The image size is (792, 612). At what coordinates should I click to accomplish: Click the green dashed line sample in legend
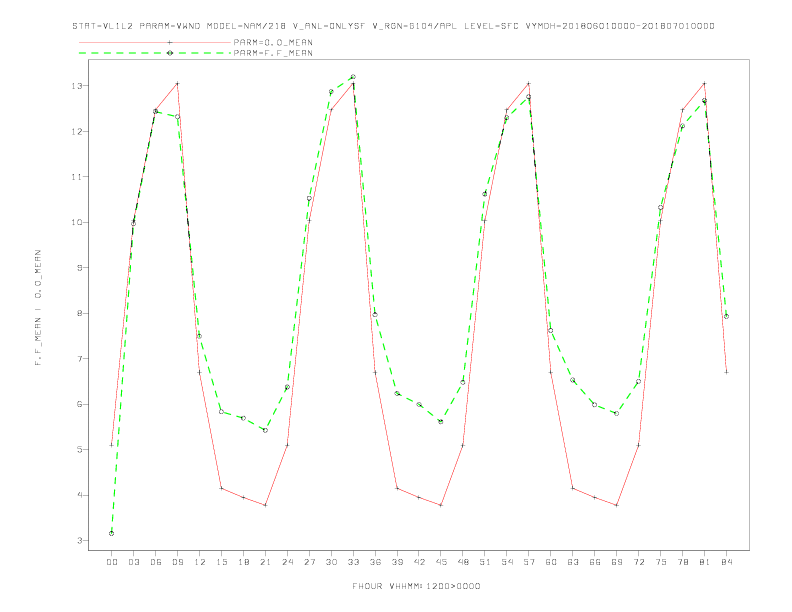tap(155, 53)
